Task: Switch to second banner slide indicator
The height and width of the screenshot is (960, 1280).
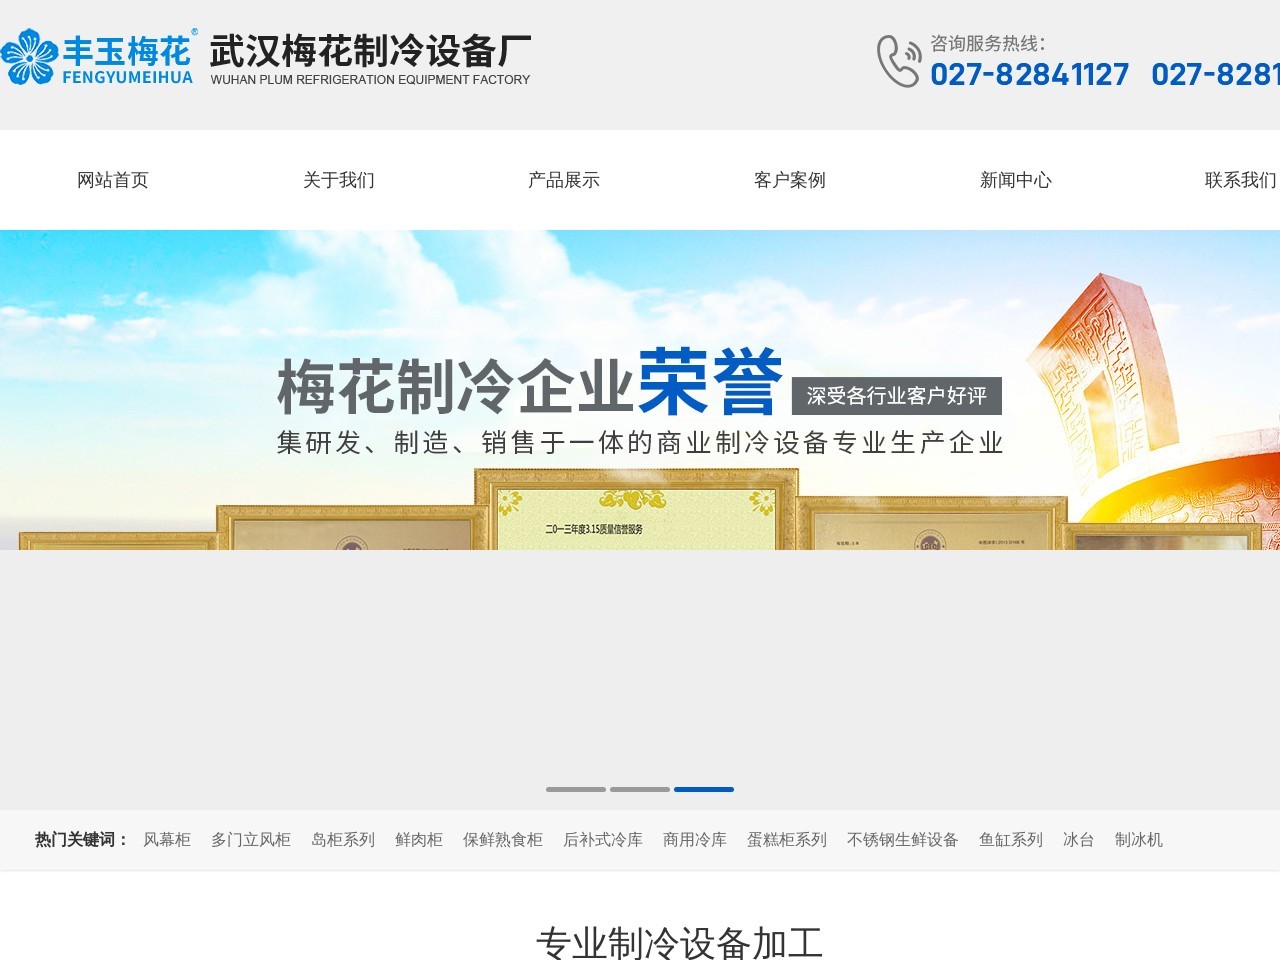Action: click(x=640, y=789)
